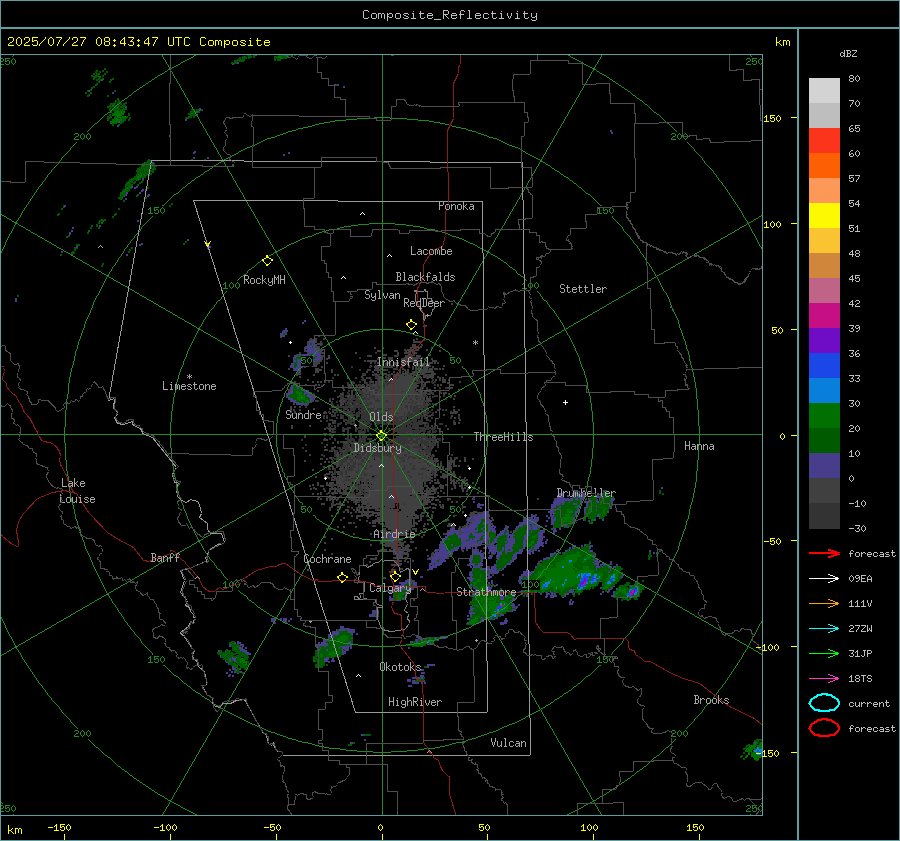Select the yellow 54-51 dBZ swatch
The width and height of the screenshot is (900, 841).
[x=824, y=216]
